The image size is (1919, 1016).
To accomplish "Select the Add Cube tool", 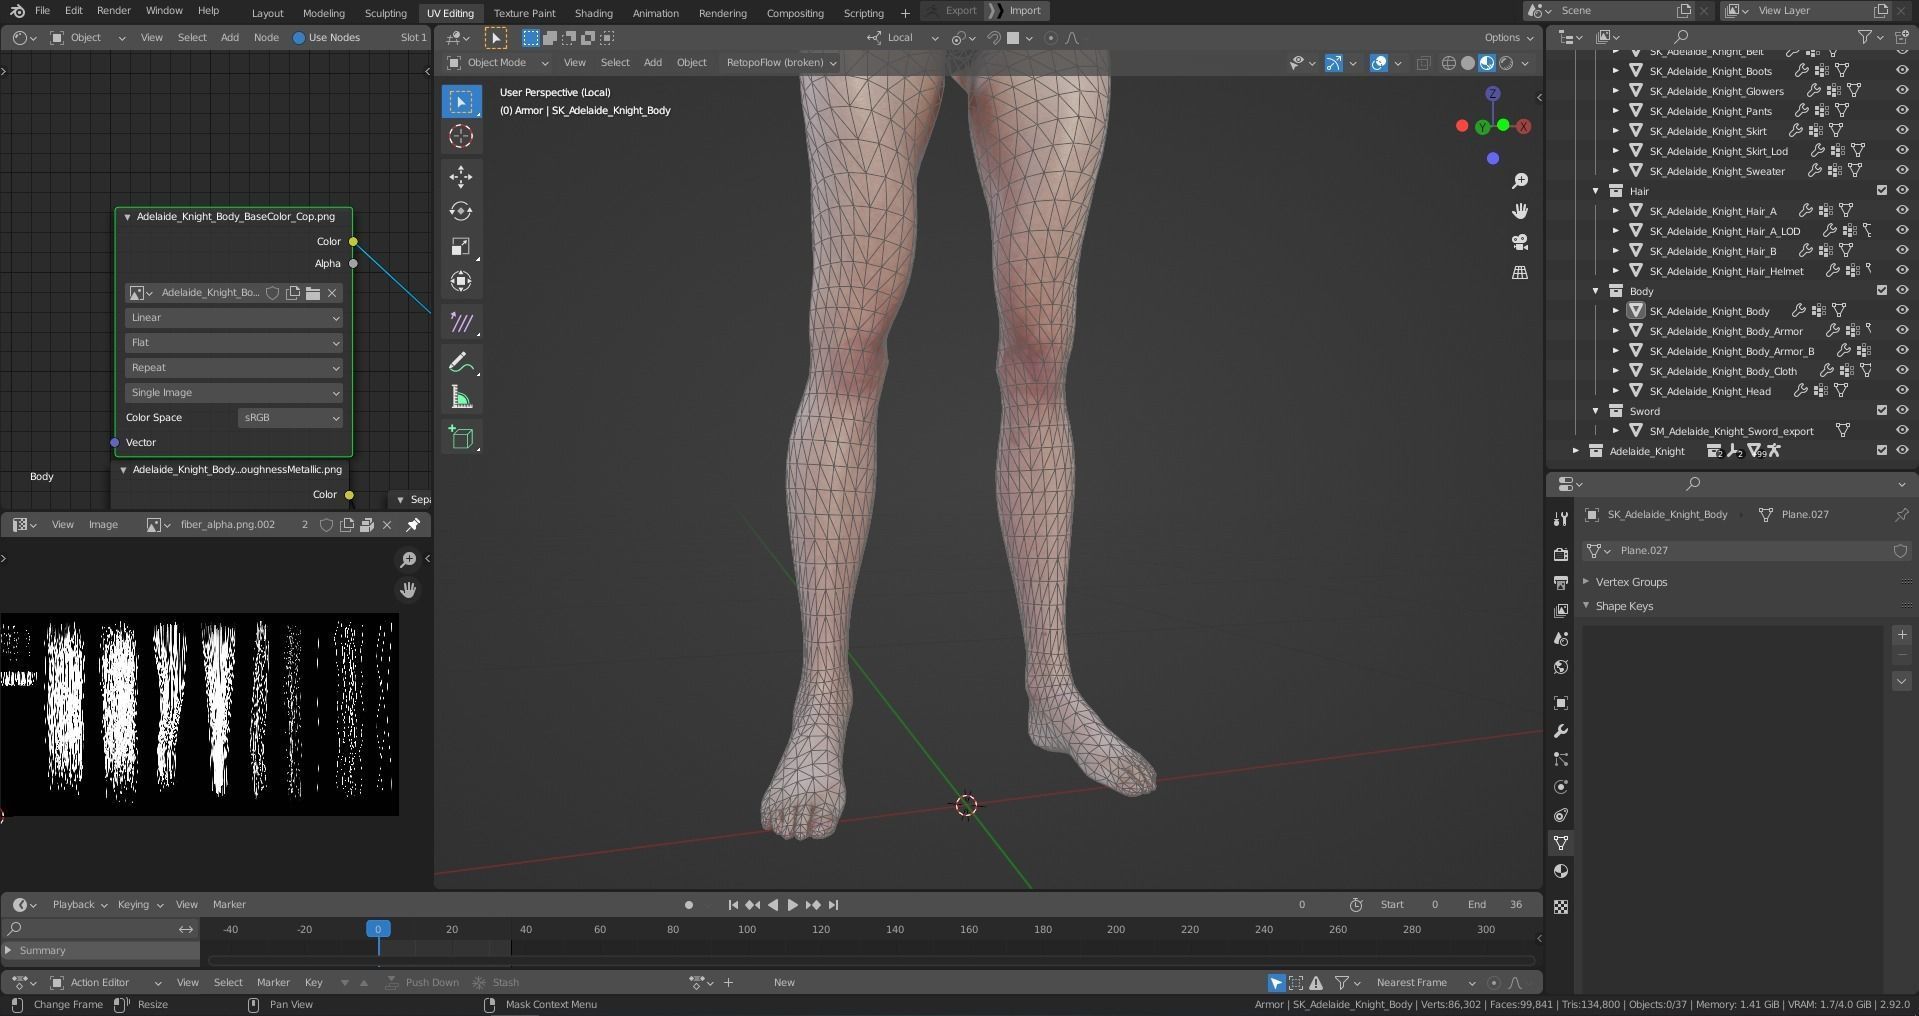I will tap(461, 437).
